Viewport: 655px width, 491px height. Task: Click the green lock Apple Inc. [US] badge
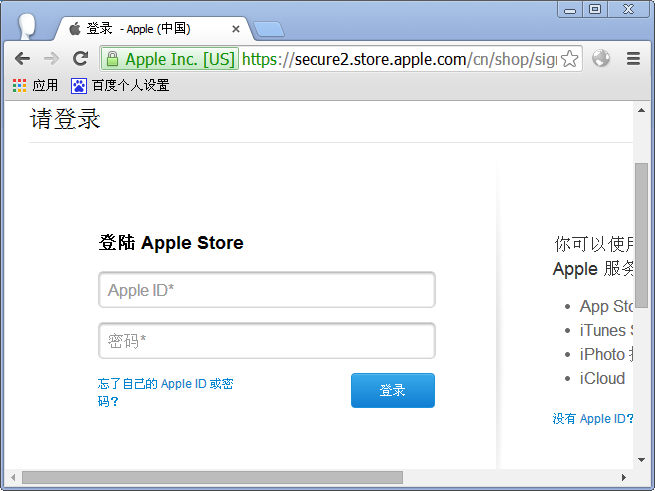click(x=170, y=59)
